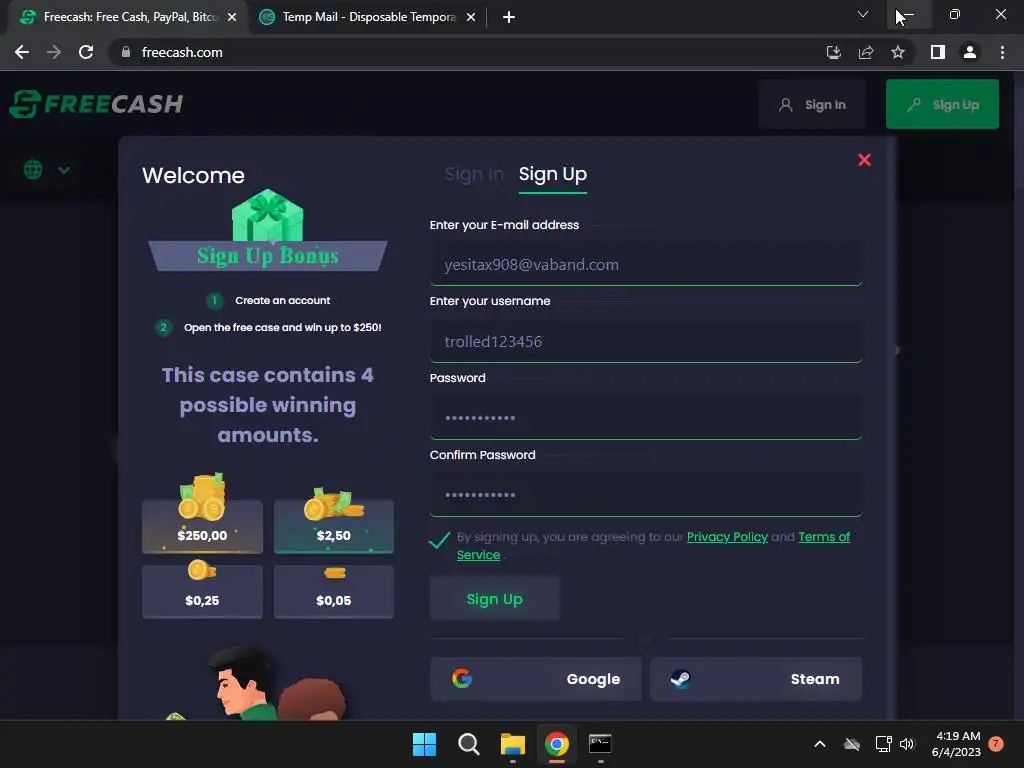
Task: Click 'Open the free case' step text
Action: pyautogui.click(x=282, y=327)
